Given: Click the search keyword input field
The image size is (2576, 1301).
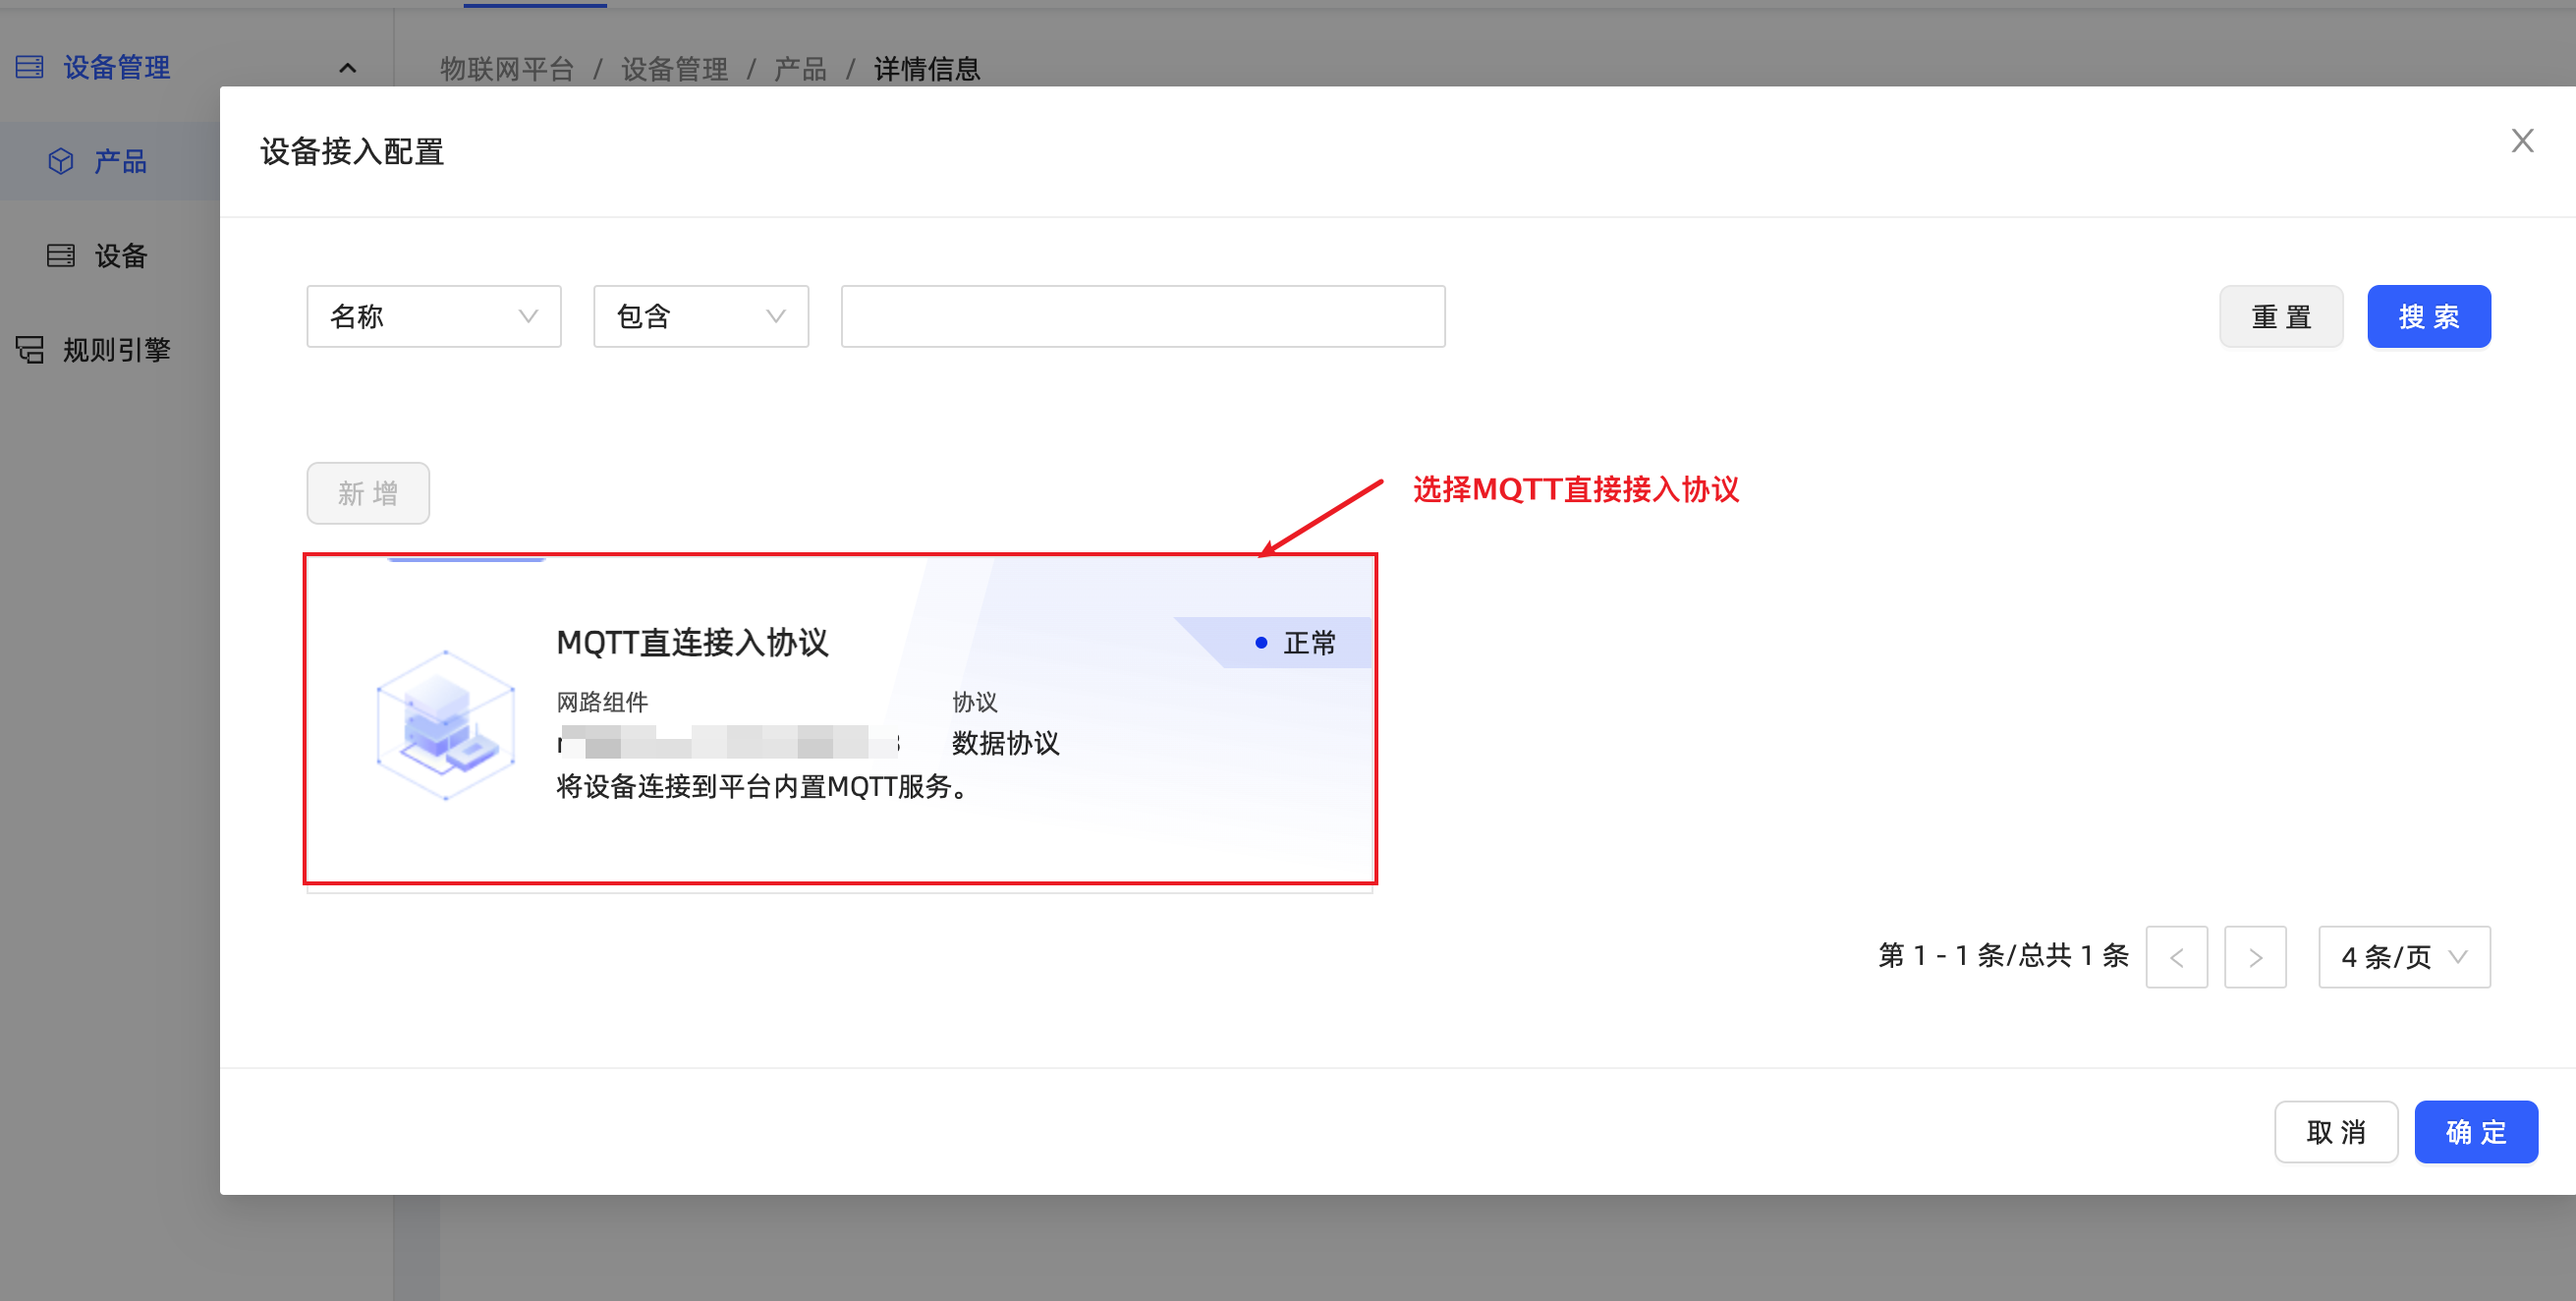Looking at the screenshot, I should point(1142,316).
